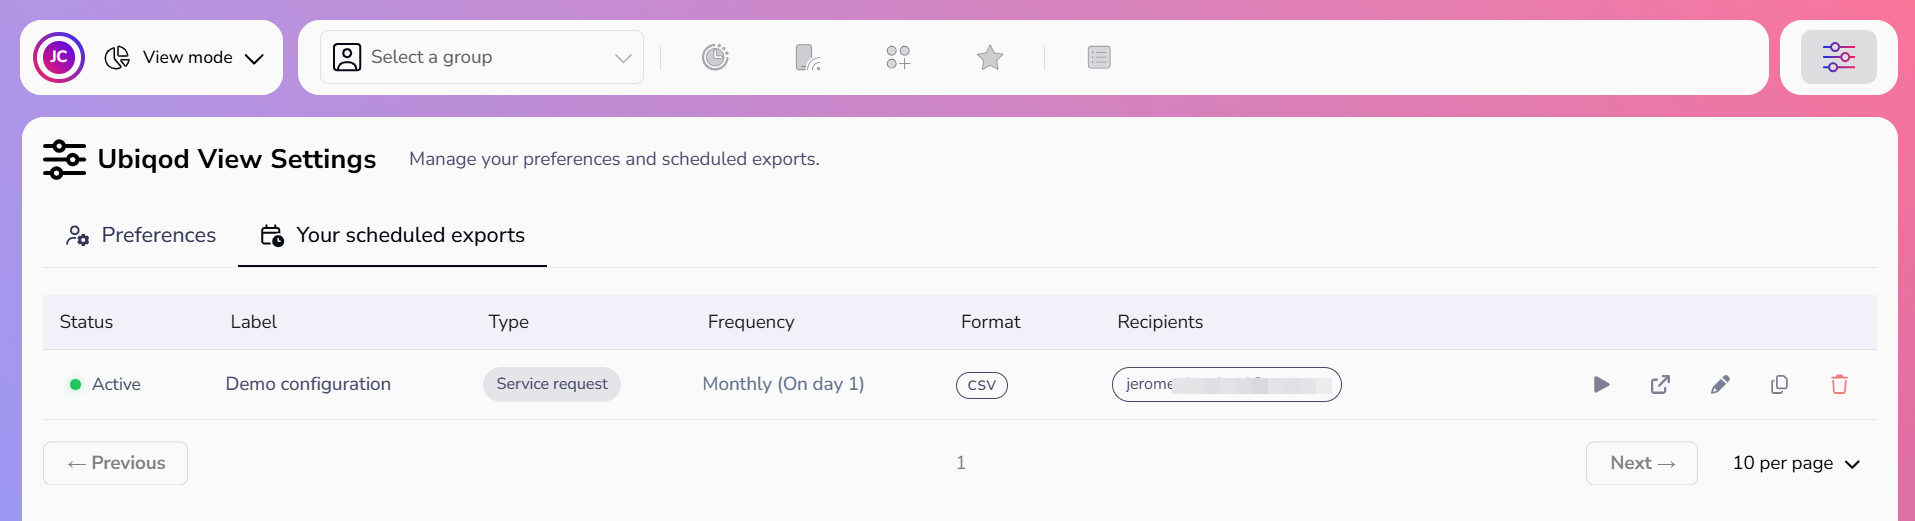Image resolution: width=1915 pixels, height=521 pixels.
Task: Click the JC user avatar
Action: pos(59,57)
